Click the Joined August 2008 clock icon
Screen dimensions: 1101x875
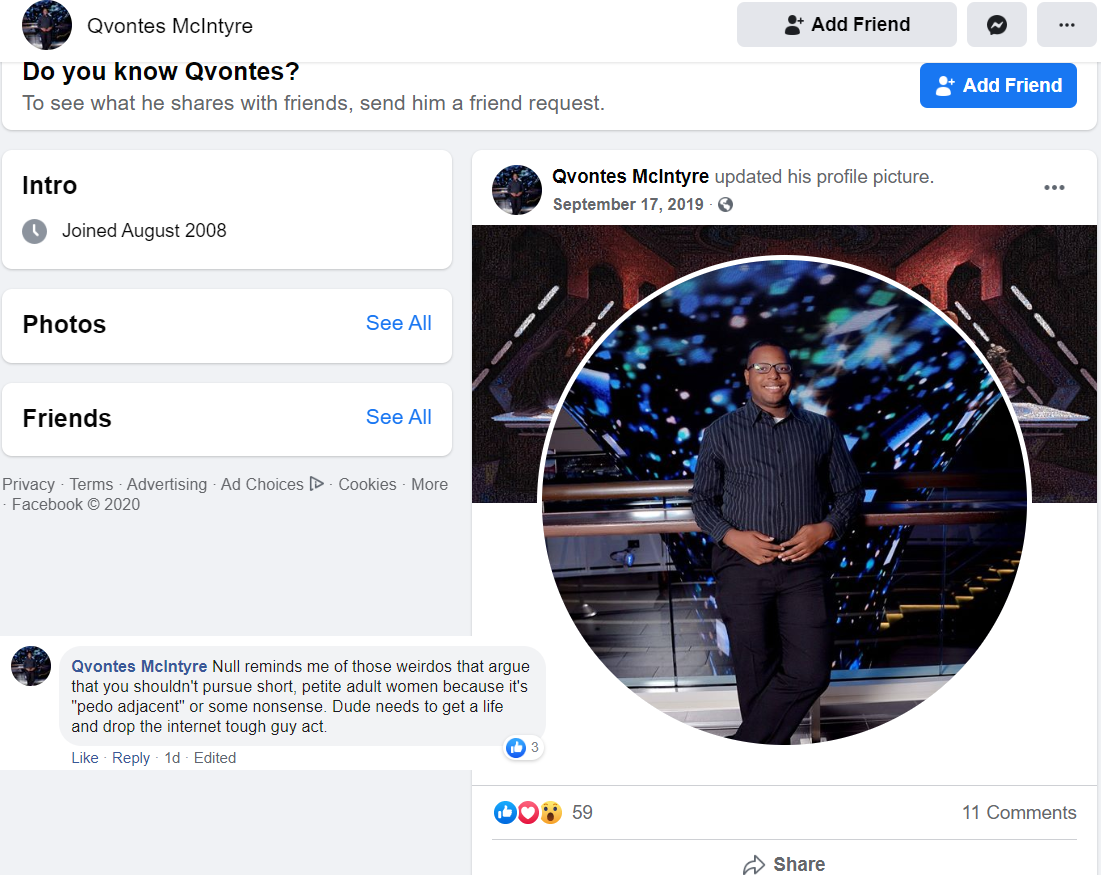34,231
